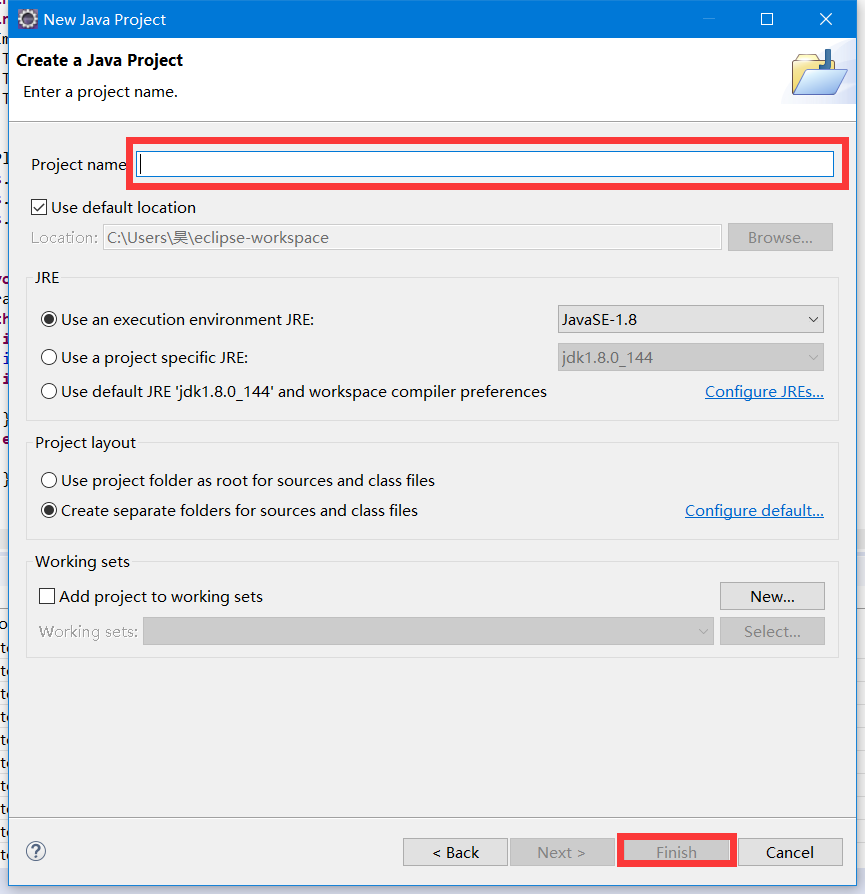Click the Project layout group label

pos(86,443)
